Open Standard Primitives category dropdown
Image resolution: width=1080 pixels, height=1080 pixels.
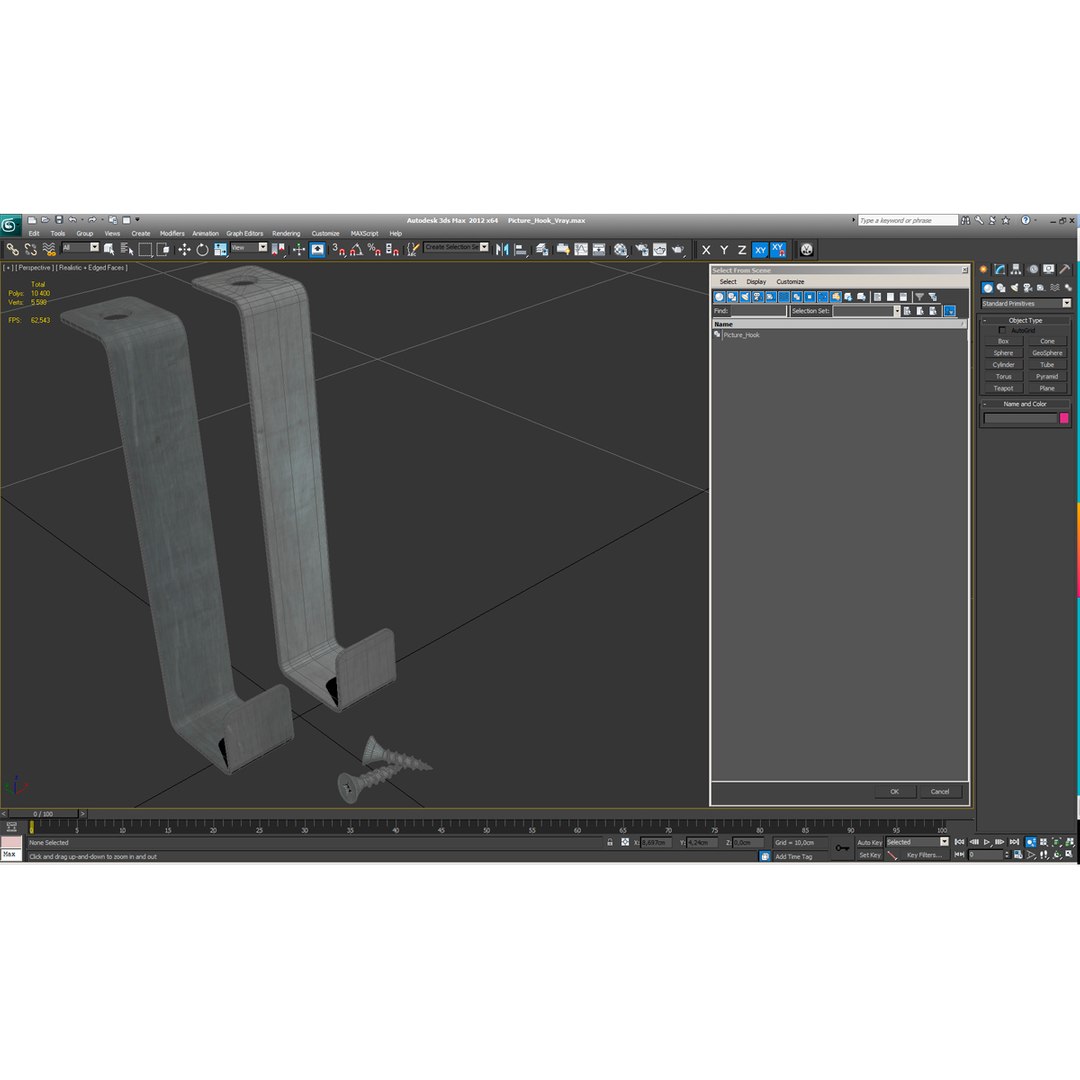(1026, 303)
